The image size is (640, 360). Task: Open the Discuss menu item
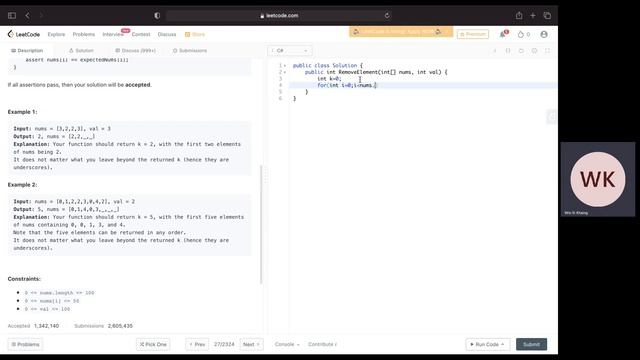pos(167,34)
